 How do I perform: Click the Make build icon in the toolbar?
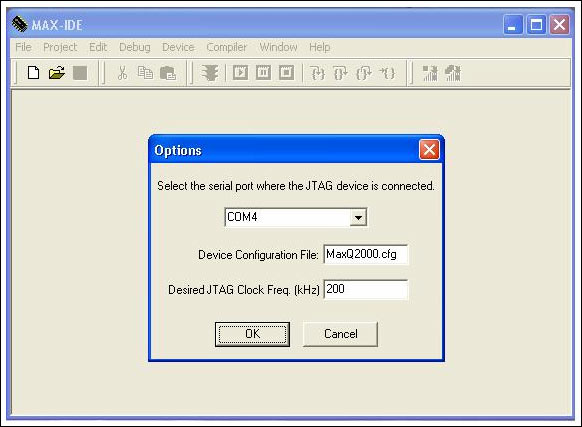click(x=430, y=73)
